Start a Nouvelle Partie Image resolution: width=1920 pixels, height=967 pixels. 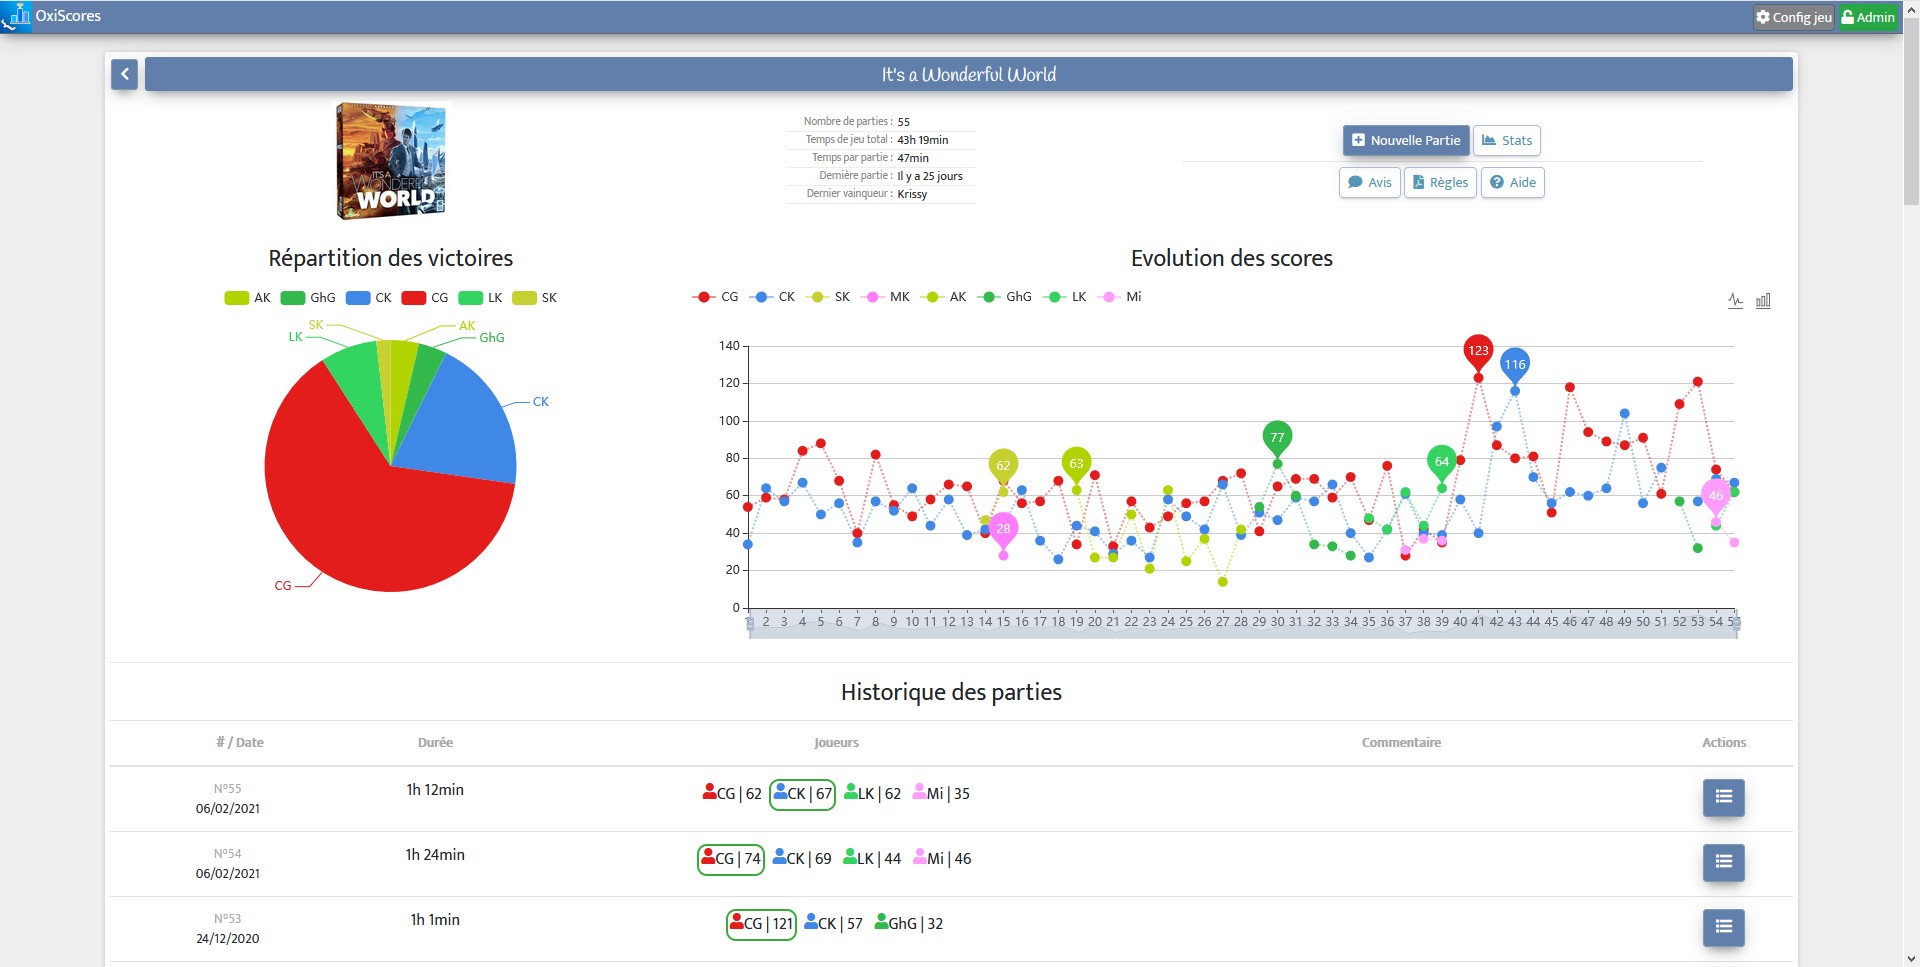tap(1405, 140)
